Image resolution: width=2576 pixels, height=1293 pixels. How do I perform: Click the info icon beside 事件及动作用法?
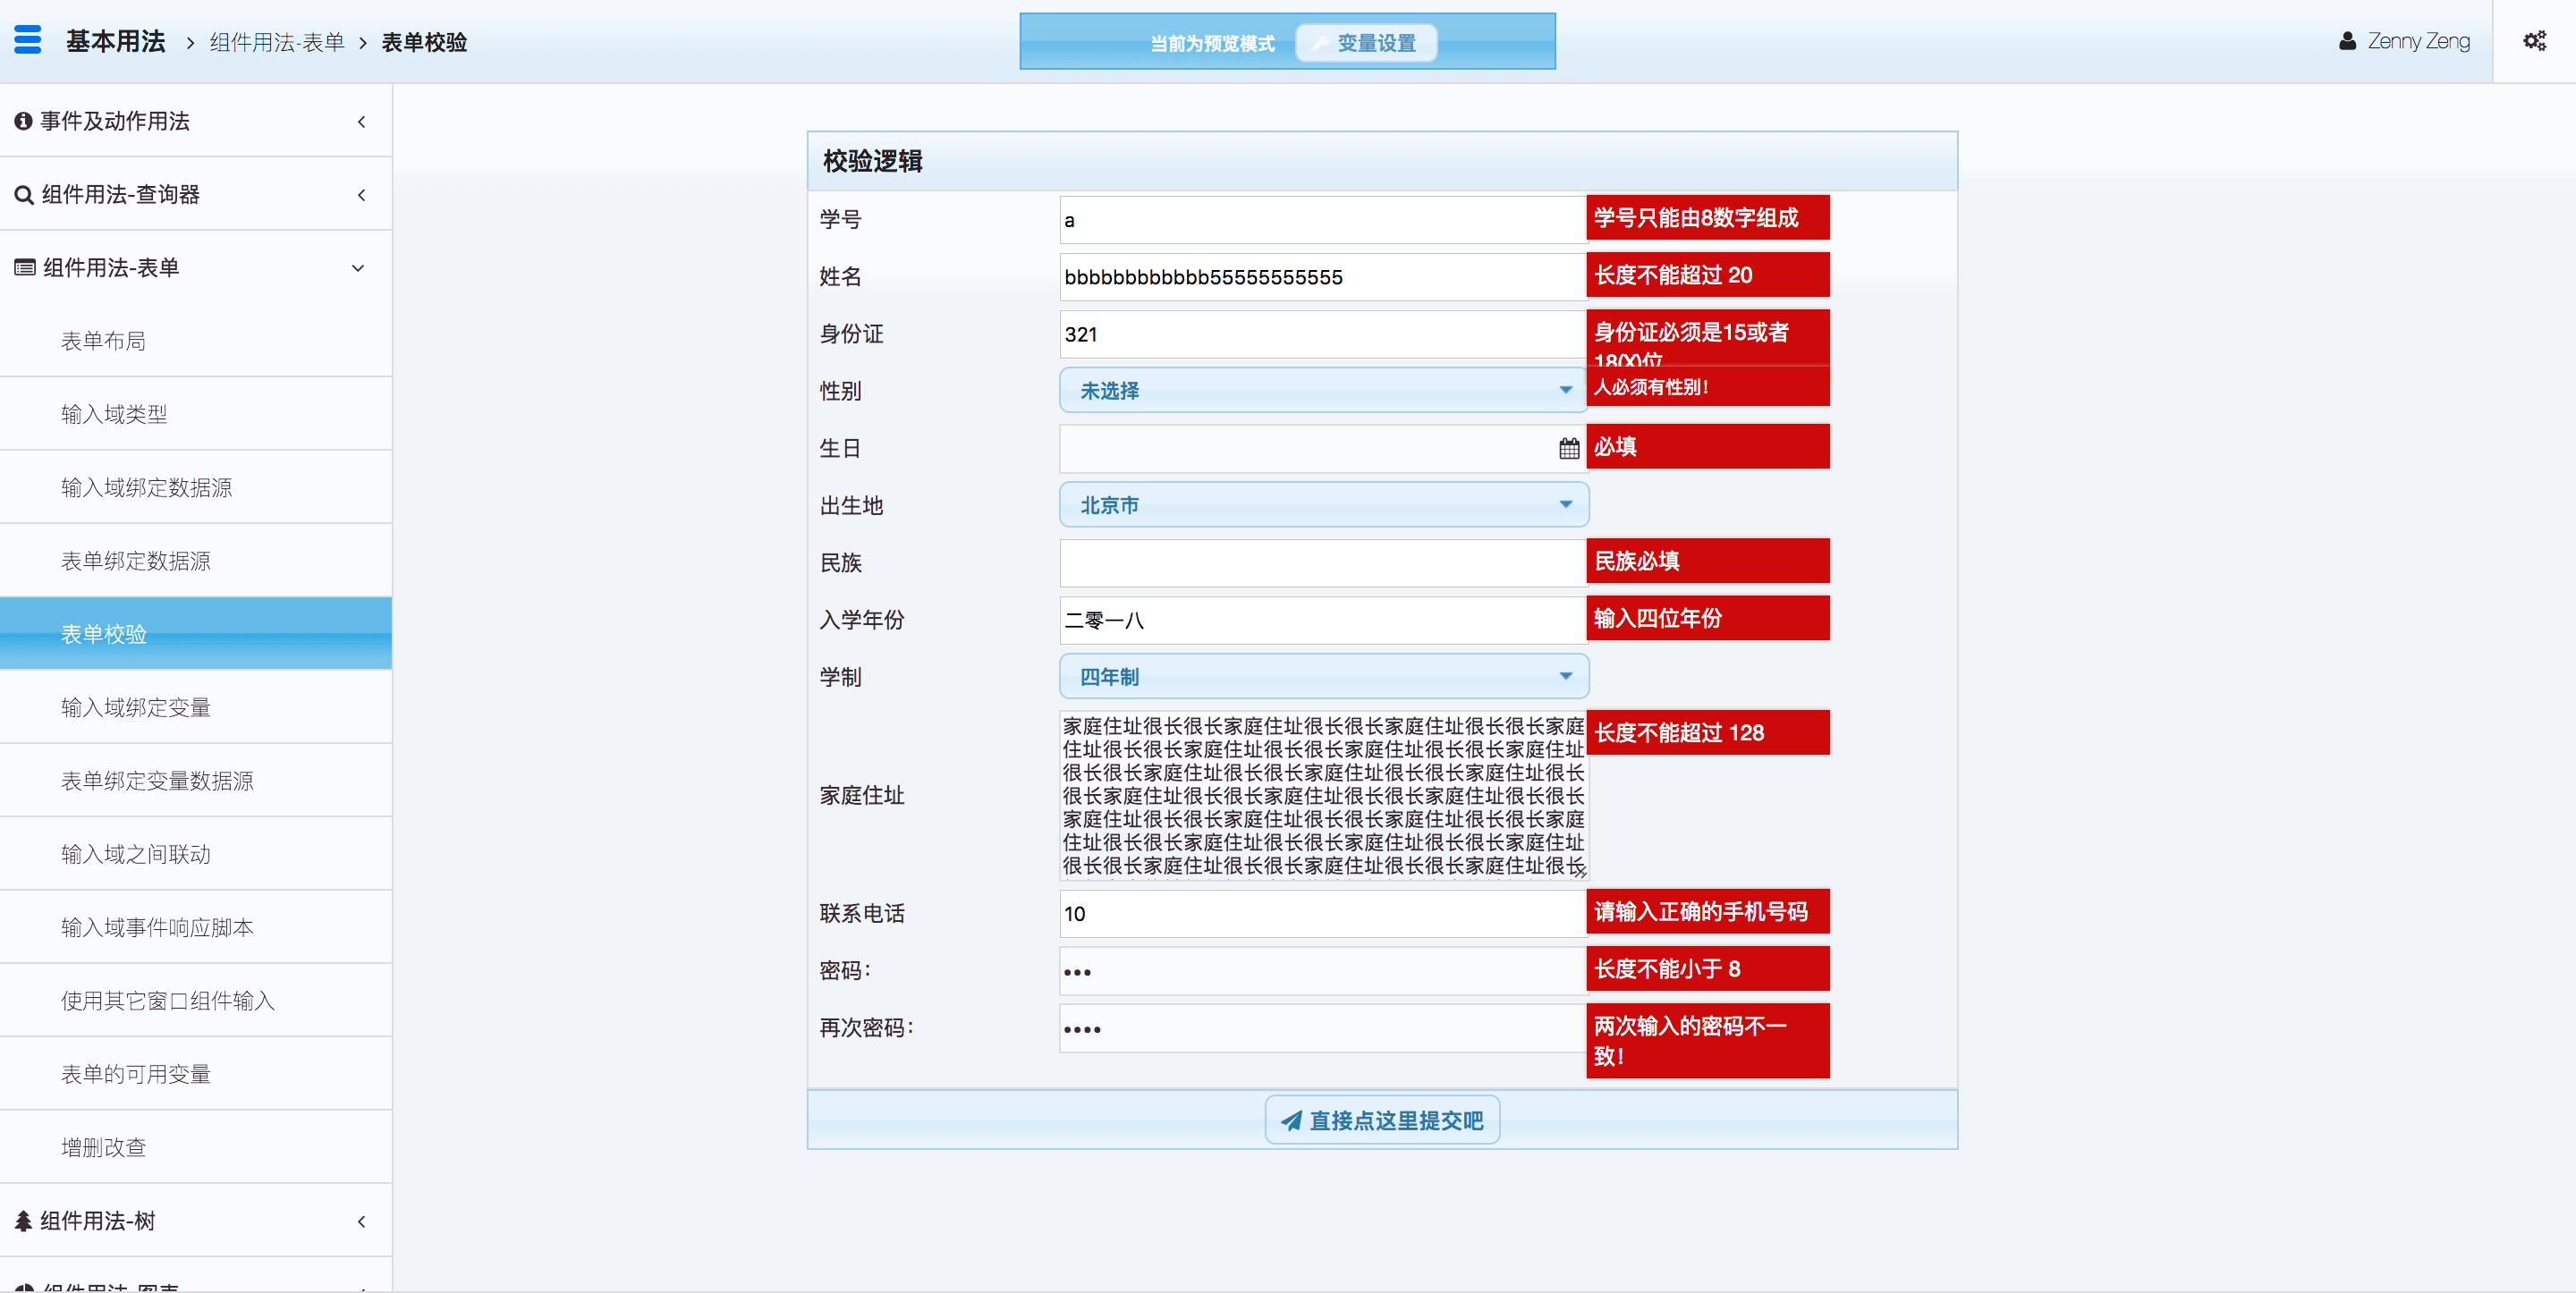23,121
